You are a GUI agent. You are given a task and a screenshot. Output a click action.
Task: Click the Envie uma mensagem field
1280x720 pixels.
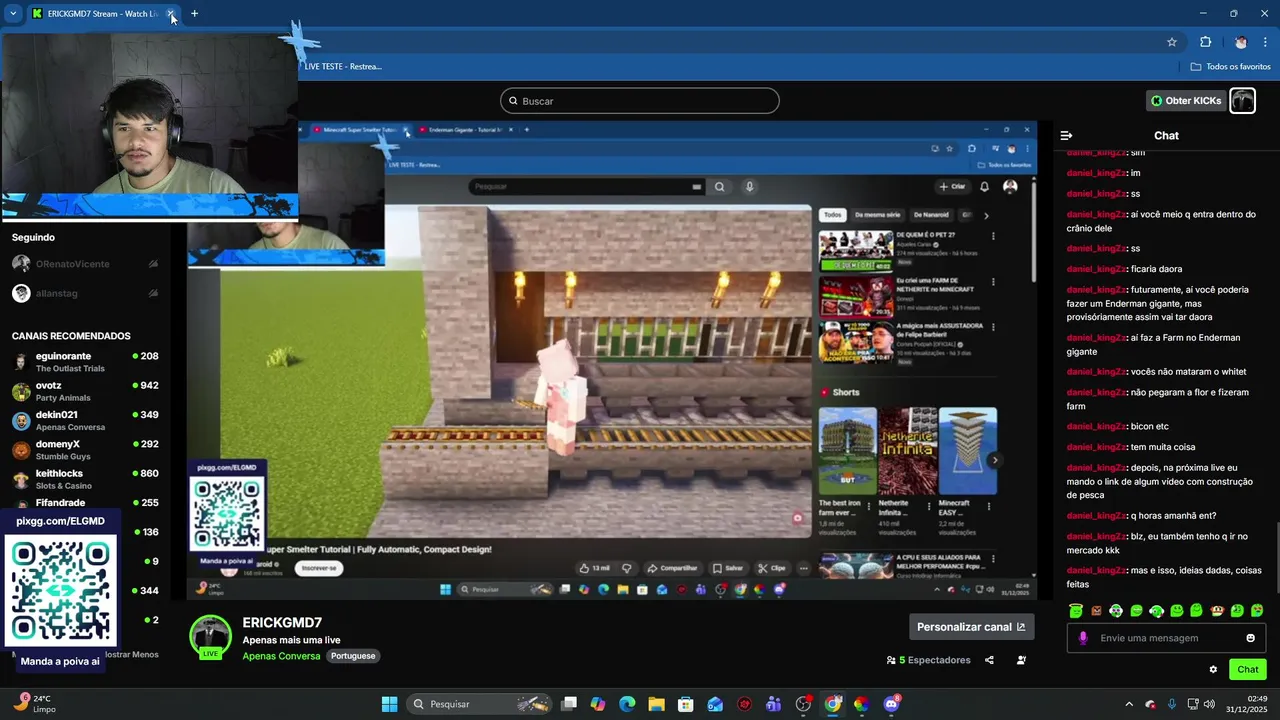click(x=1166, y=638)
